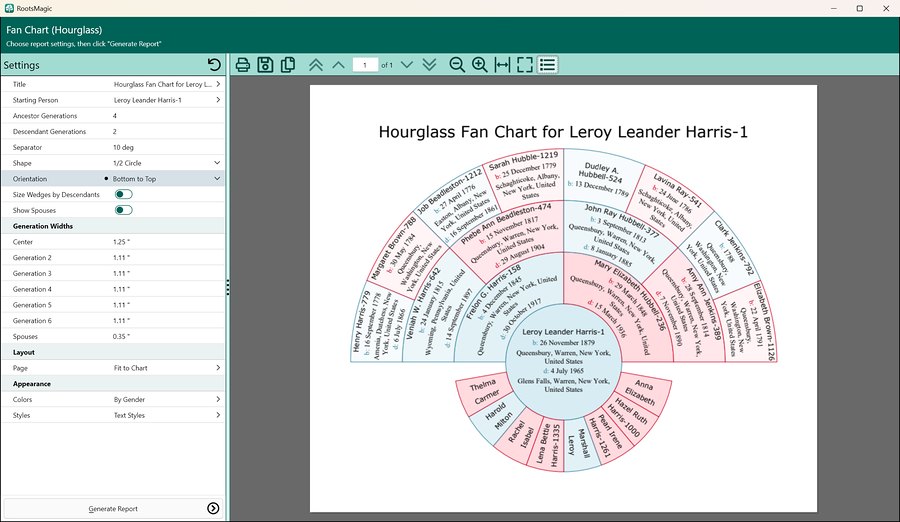Edit the Ancestor Generations value 4
900x522 pixels.
tap(115, 115)
